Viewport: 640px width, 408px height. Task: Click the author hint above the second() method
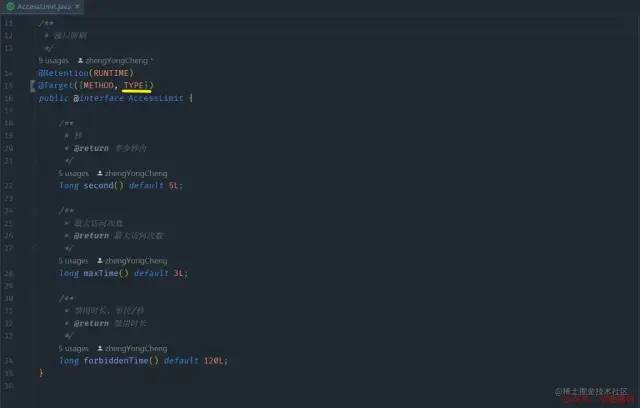132,173
